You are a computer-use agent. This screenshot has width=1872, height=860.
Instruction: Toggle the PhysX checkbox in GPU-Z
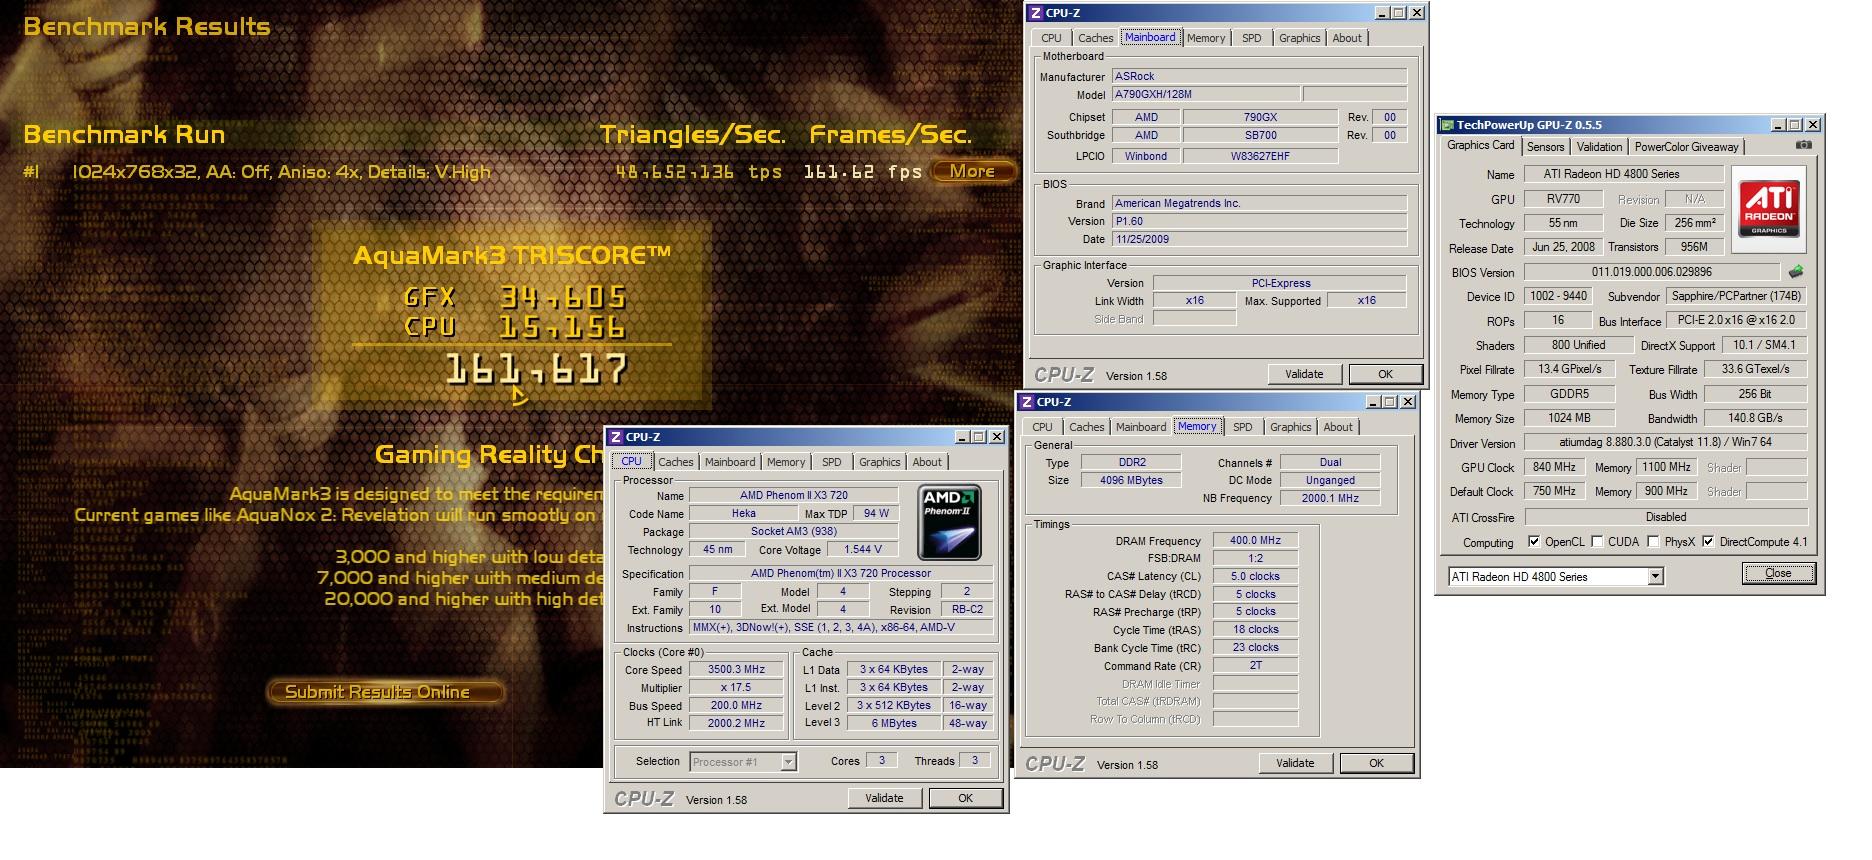1653,542
